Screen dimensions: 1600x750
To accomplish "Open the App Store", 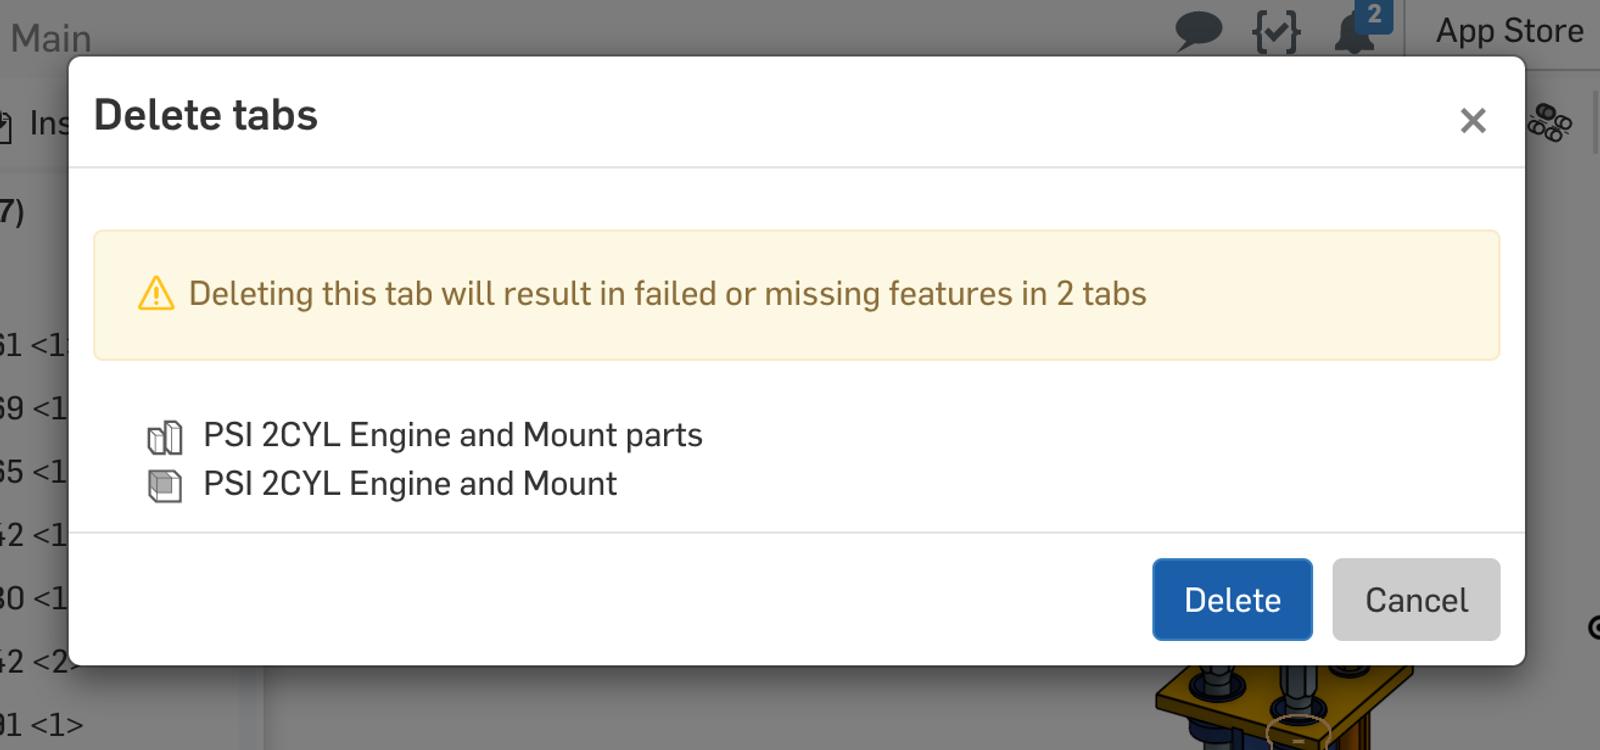I will click(1509, 31).
